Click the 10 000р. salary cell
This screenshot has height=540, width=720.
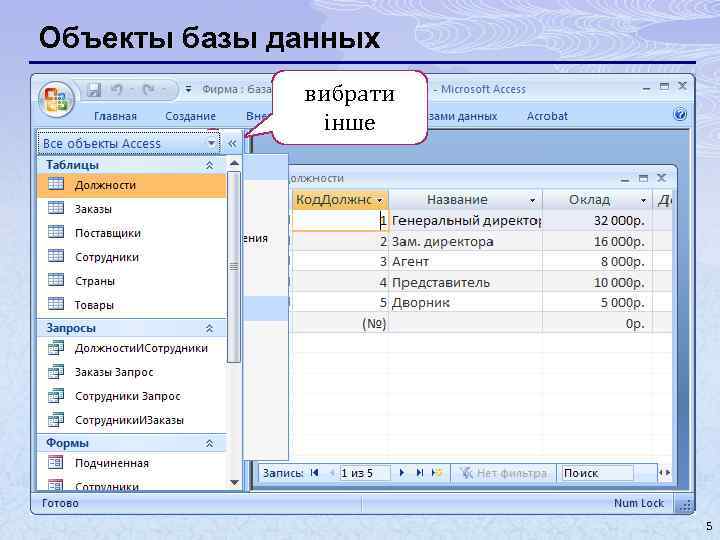[597, 282]
